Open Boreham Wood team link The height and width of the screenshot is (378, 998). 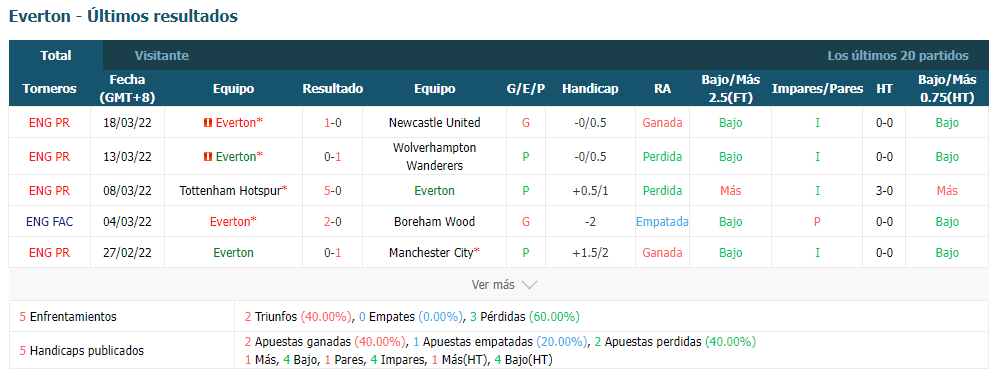coord(435,221)
